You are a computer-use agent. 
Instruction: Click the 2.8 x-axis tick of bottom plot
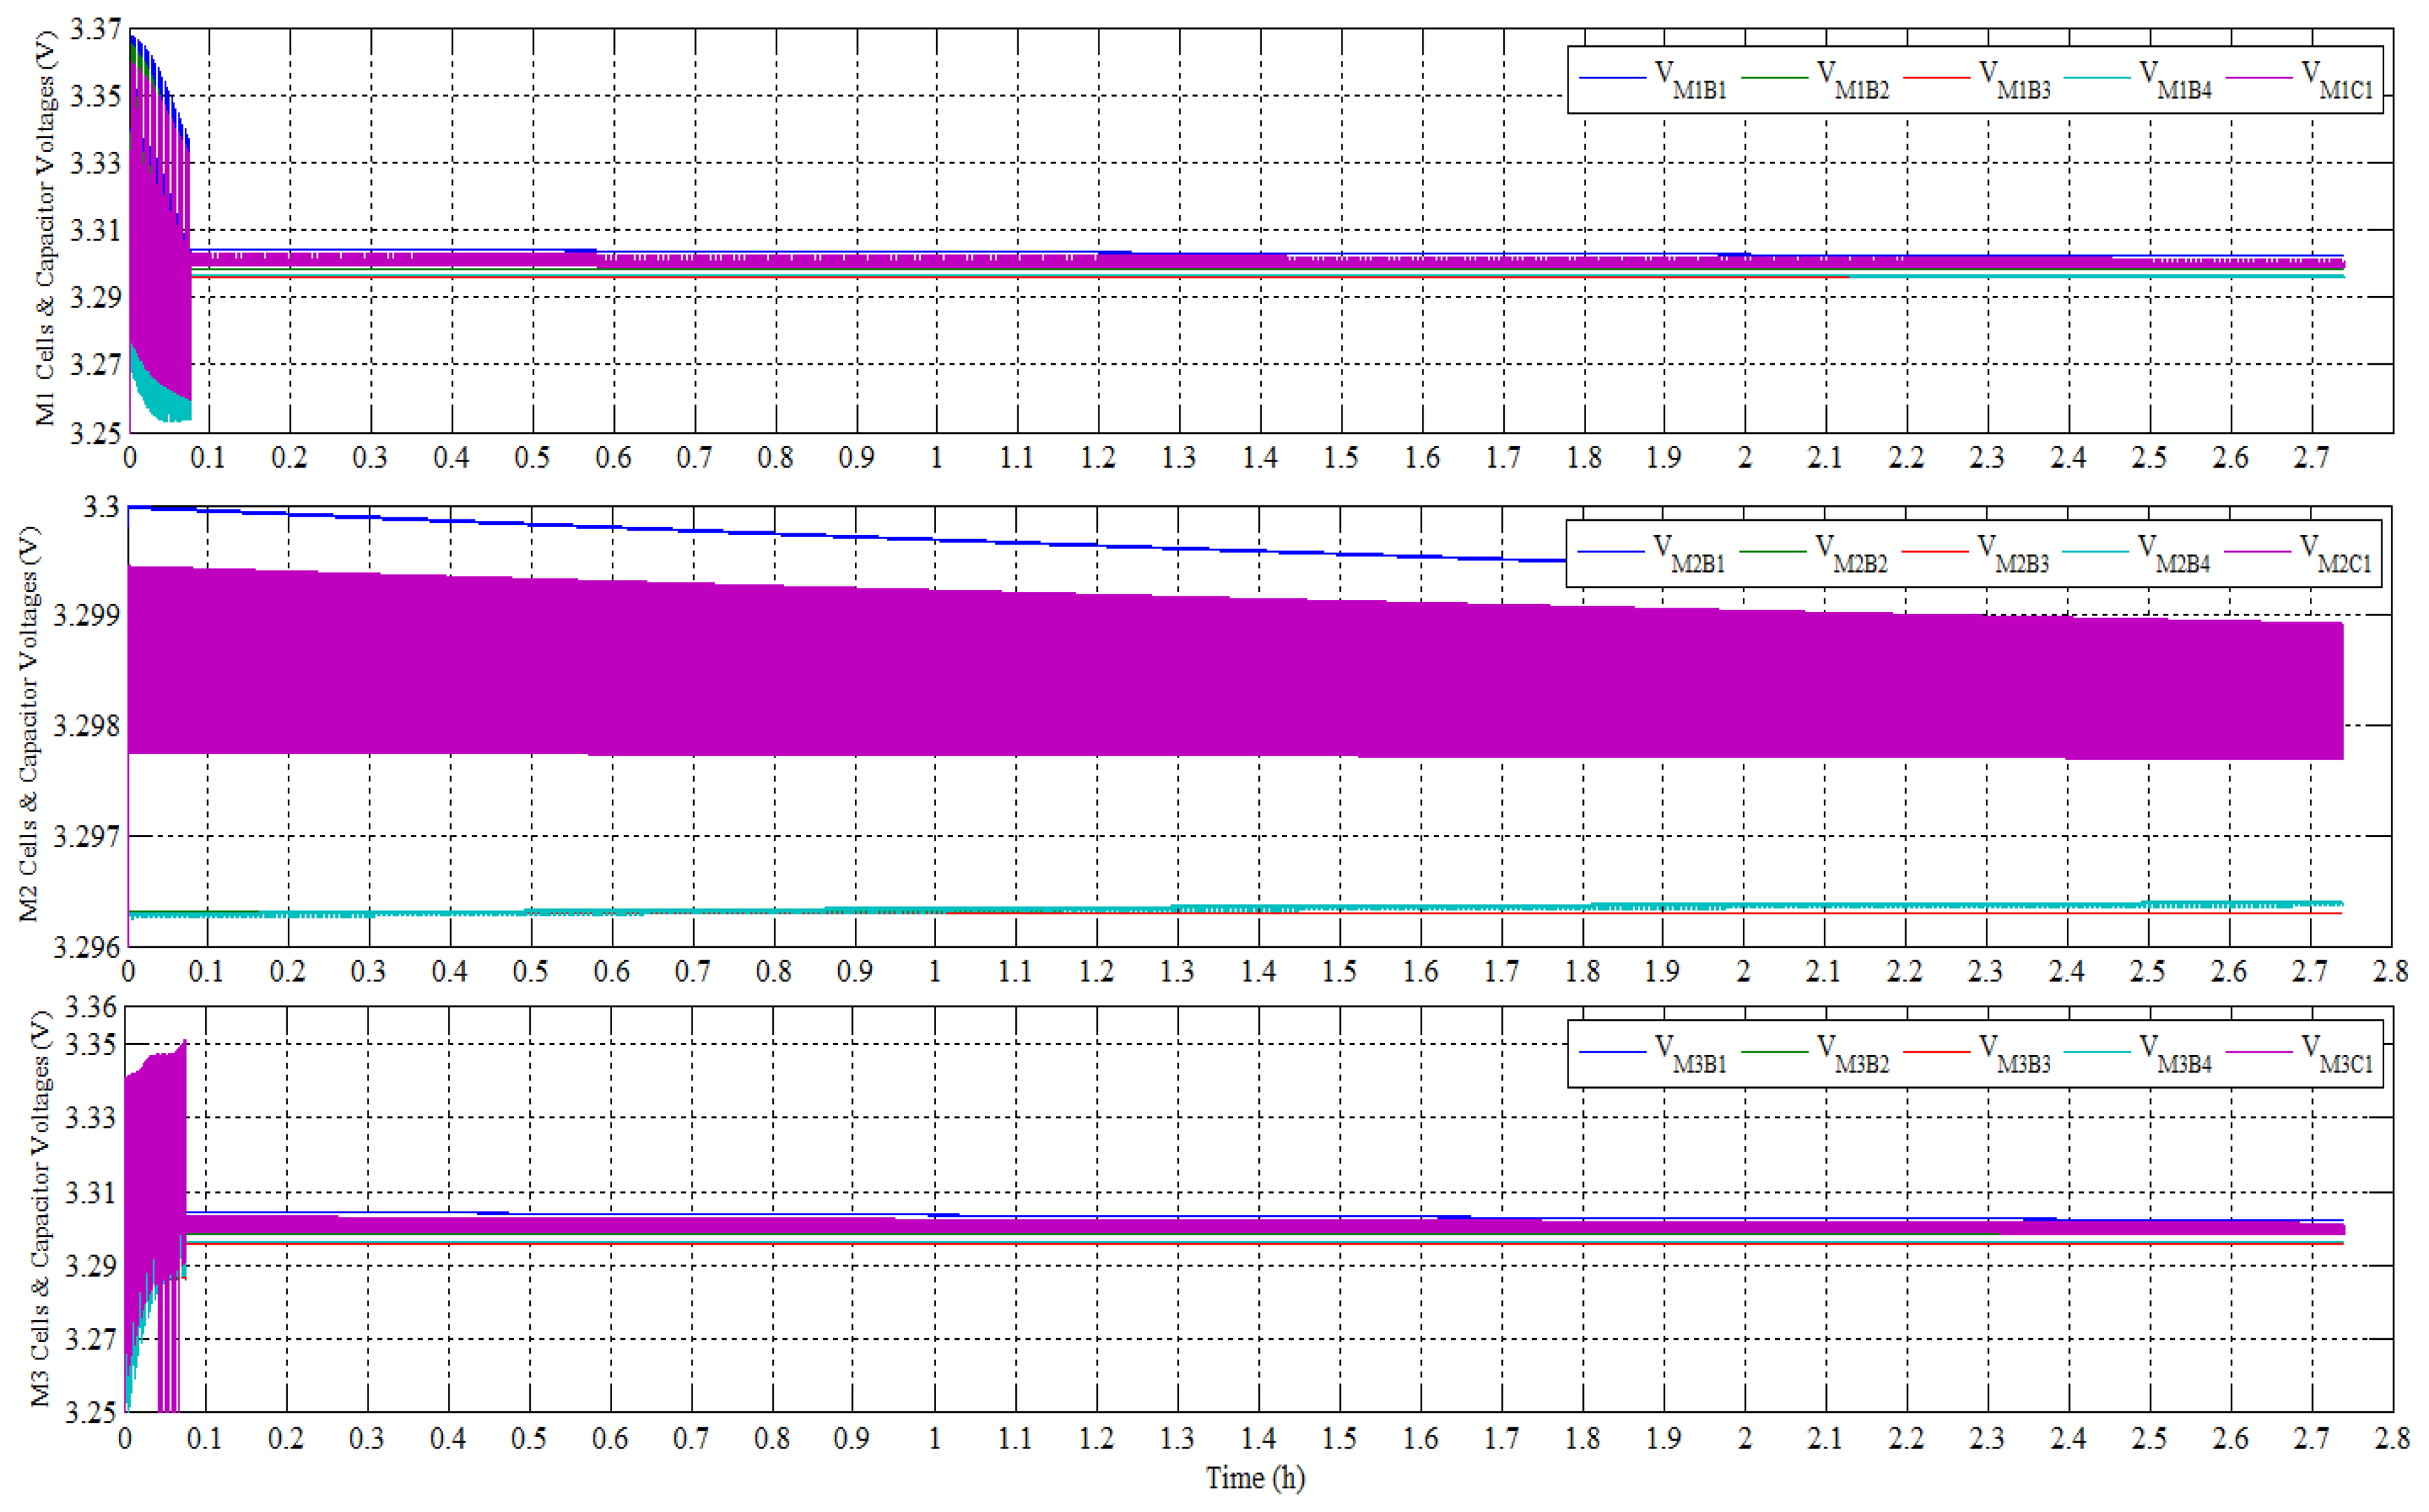(x=2391, y=1438)
